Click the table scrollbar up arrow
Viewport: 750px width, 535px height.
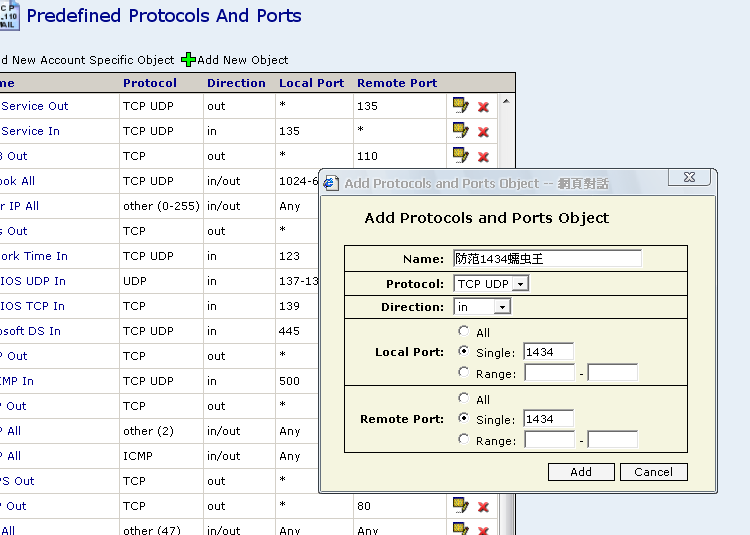tap(506, 102)
